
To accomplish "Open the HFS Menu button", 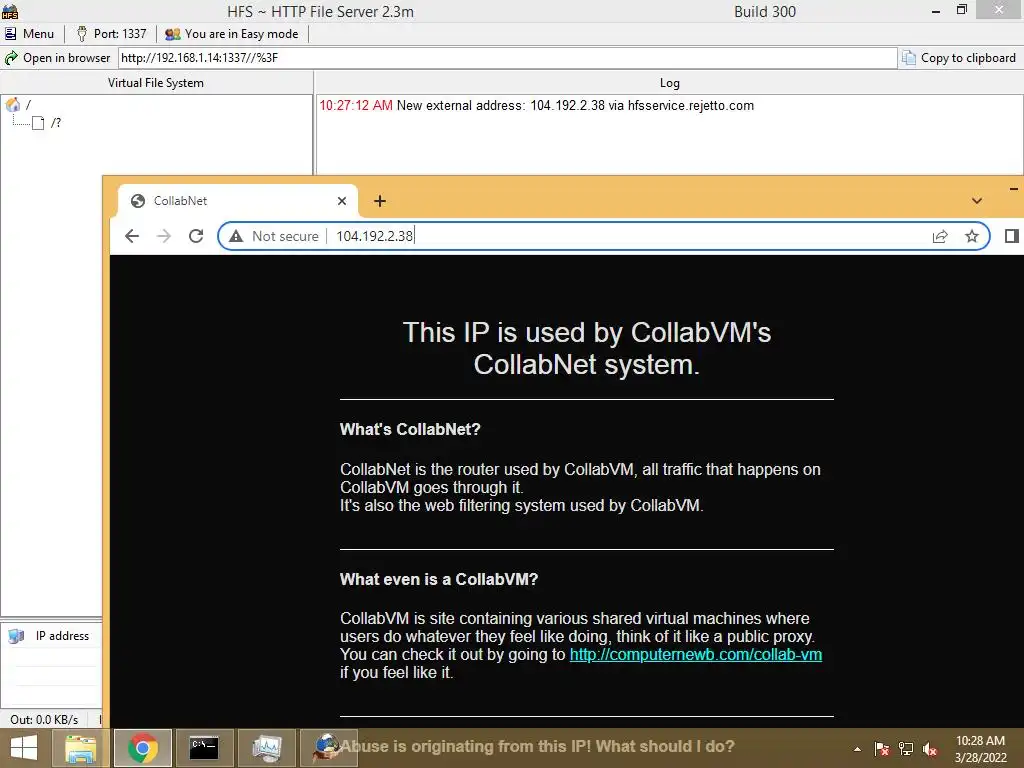I will pyautogui.click(x=30, y=33).
